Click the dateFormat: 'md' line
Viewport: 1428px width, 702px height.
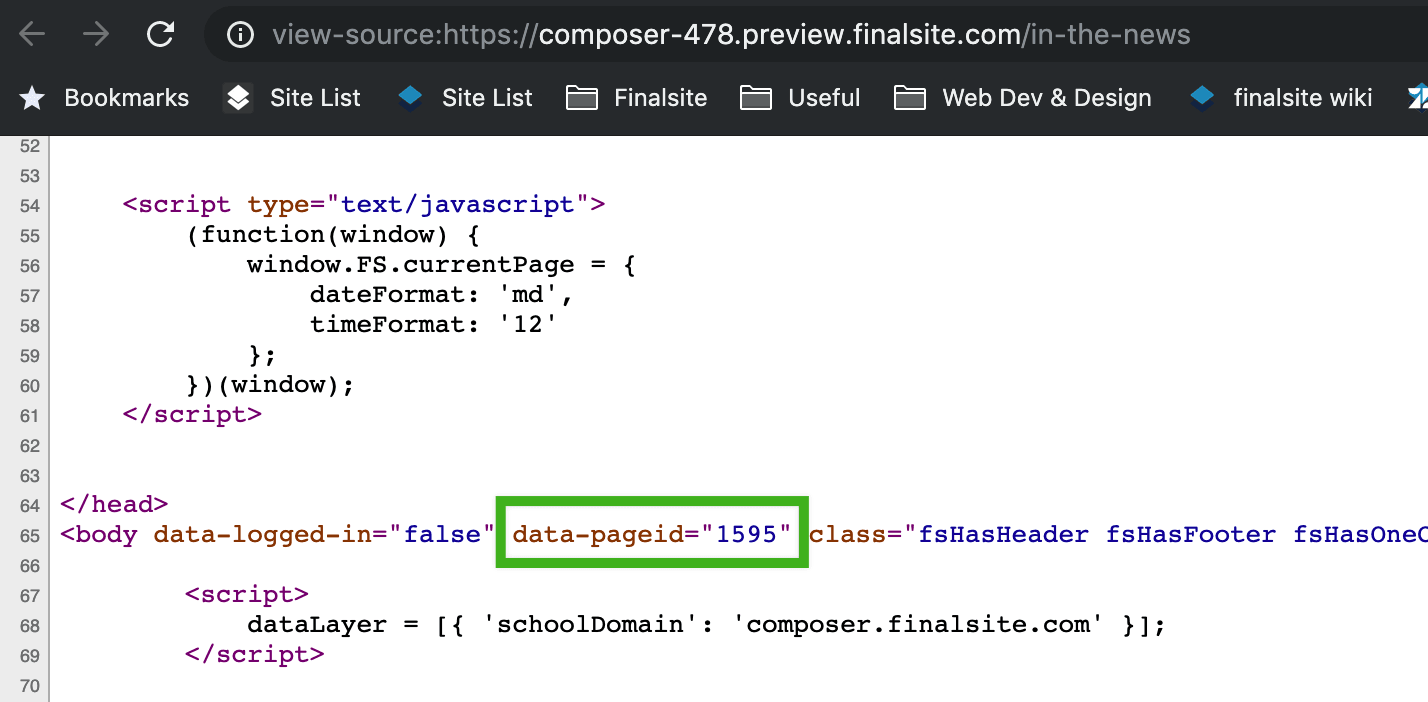coord(441,295)
